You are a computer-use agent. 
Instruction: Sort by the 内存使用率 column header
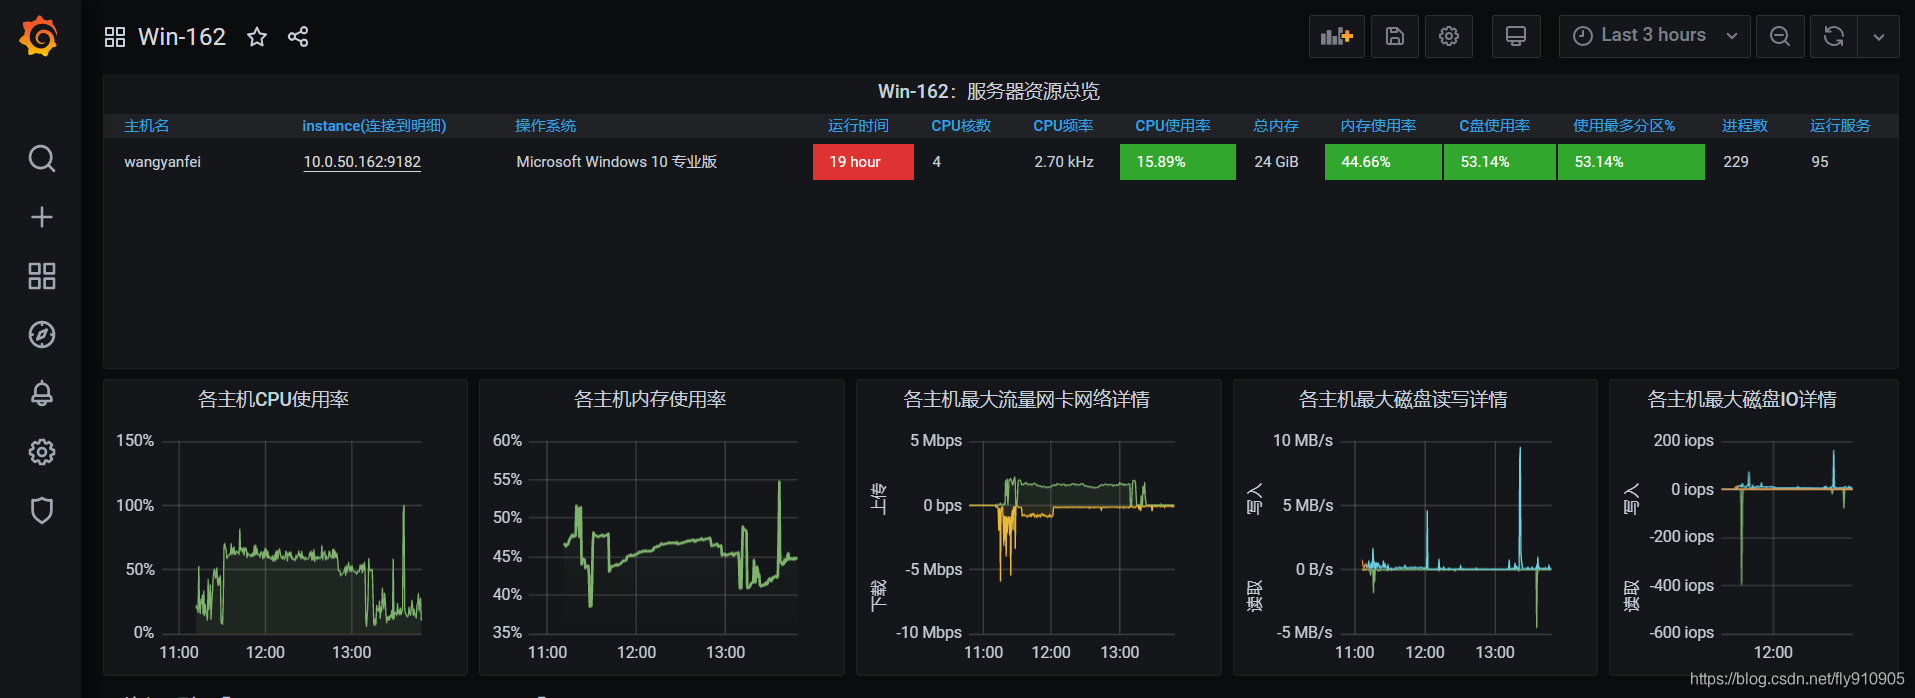(1378, 126)
